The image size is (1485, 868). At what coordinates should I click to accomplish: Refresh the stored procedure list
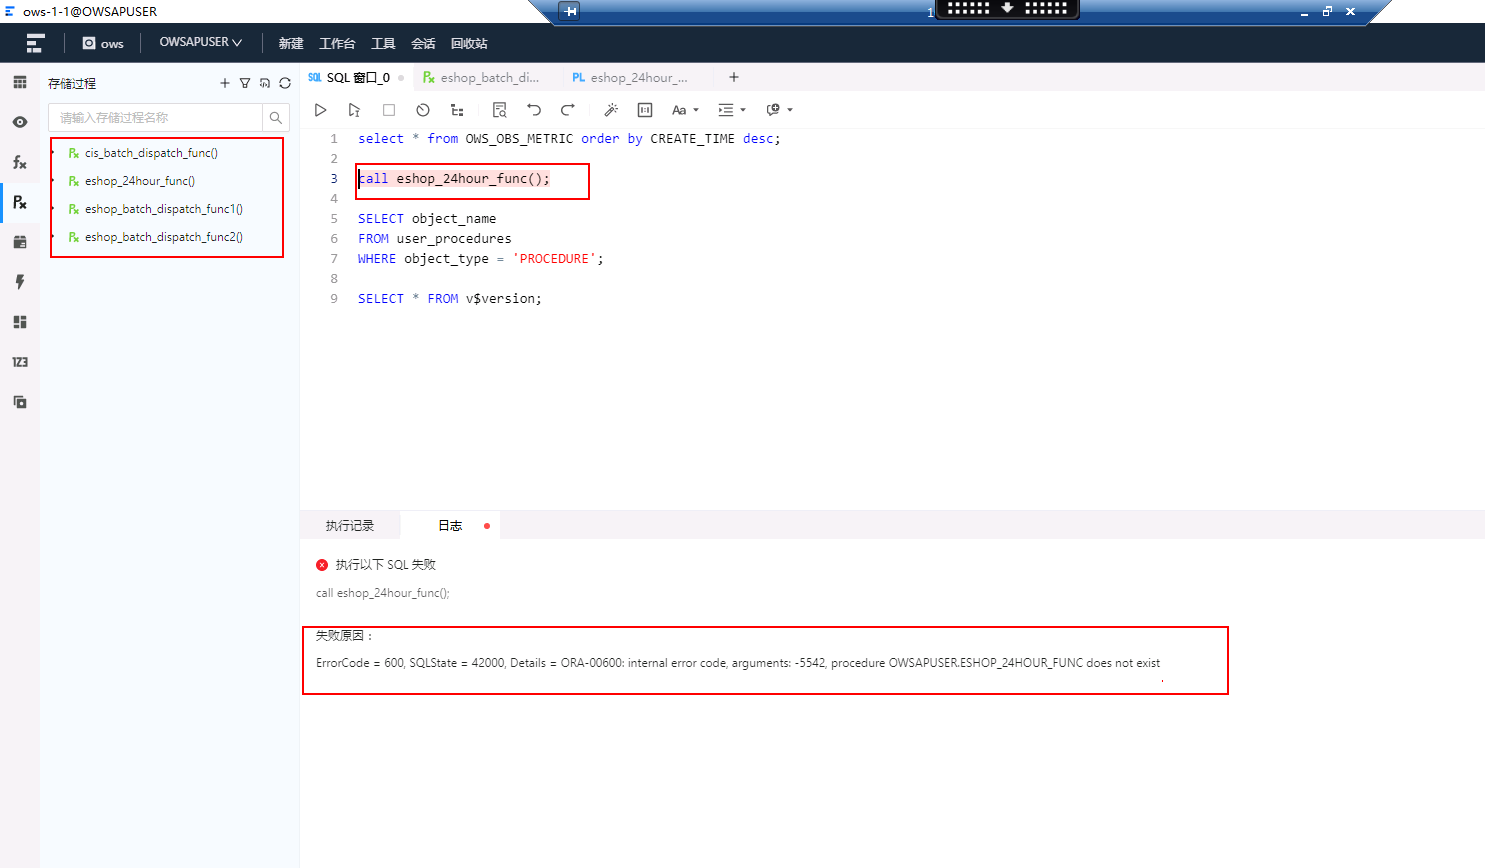click(x=285, y=83)
